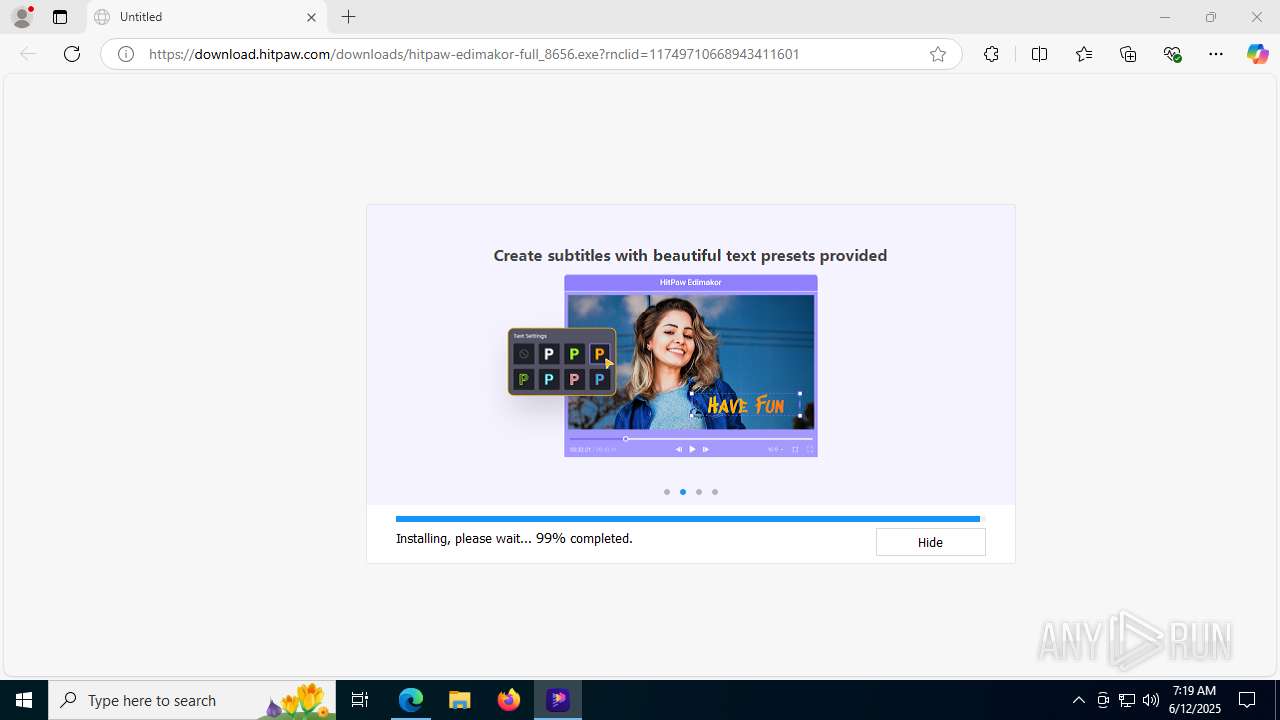
Task: Select the fourth carousel dot indicator
Action: point(715,492)
